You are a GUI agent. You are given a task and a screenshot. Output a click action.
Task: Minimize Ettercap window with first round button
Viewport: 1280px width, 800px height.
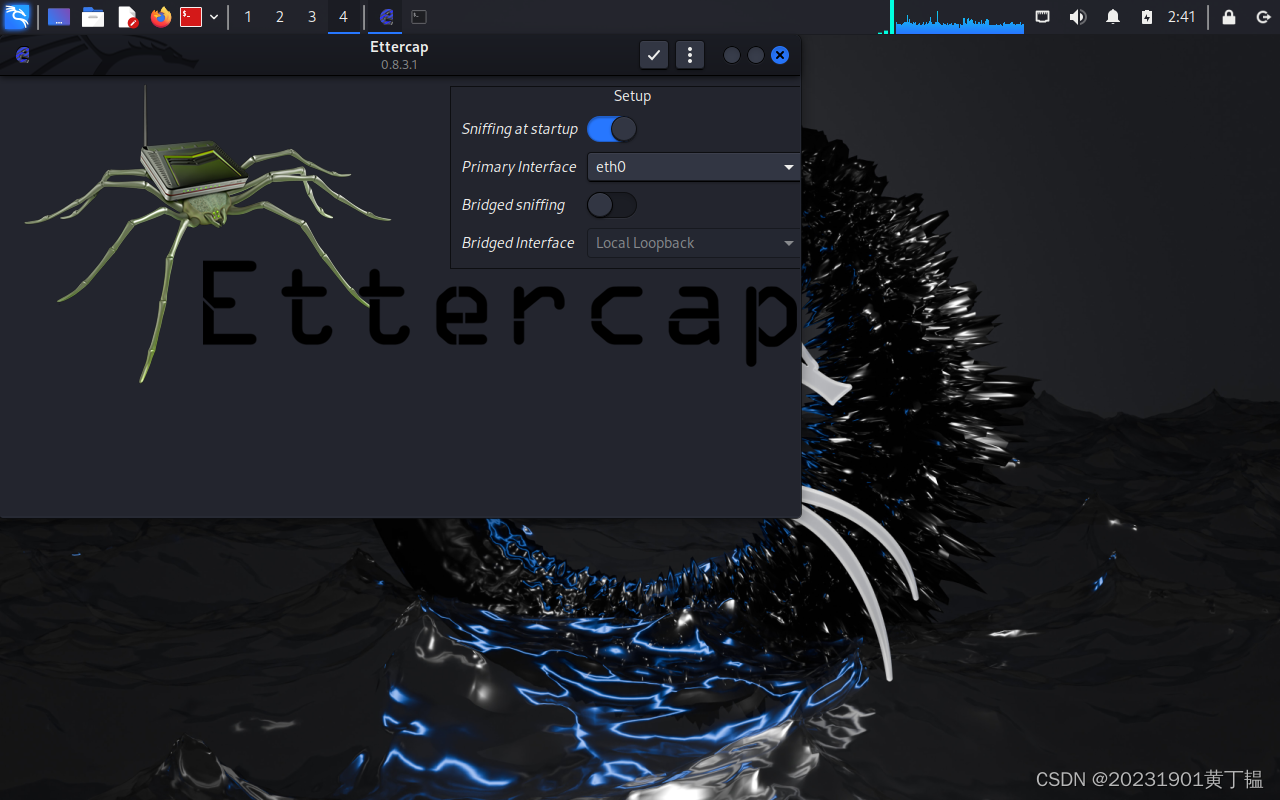(x=732, y=55)
